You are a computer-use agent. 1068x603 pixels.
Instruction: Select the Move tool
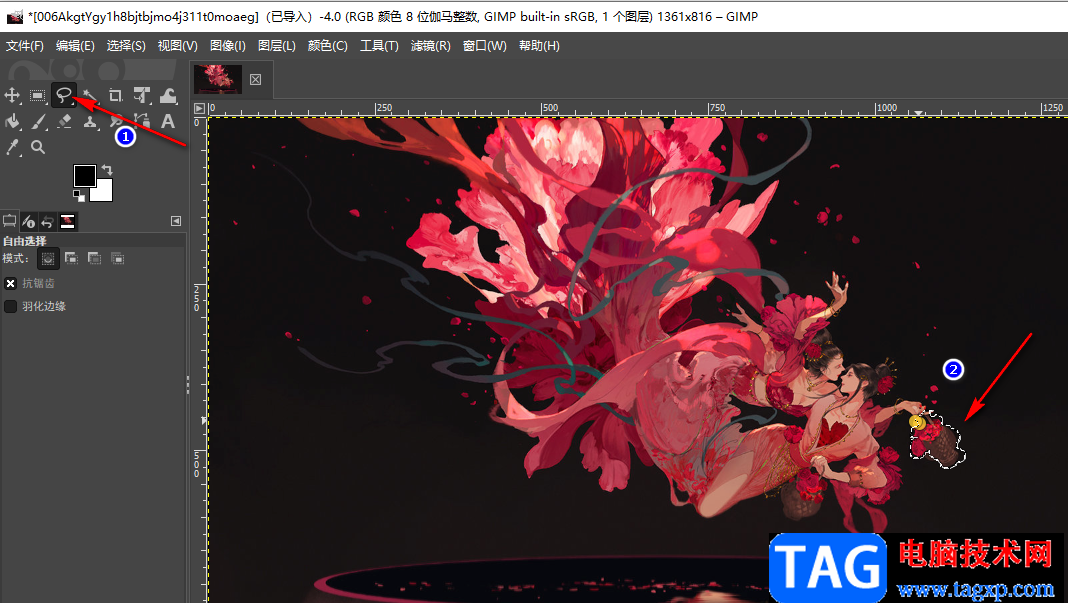(12, 95)
